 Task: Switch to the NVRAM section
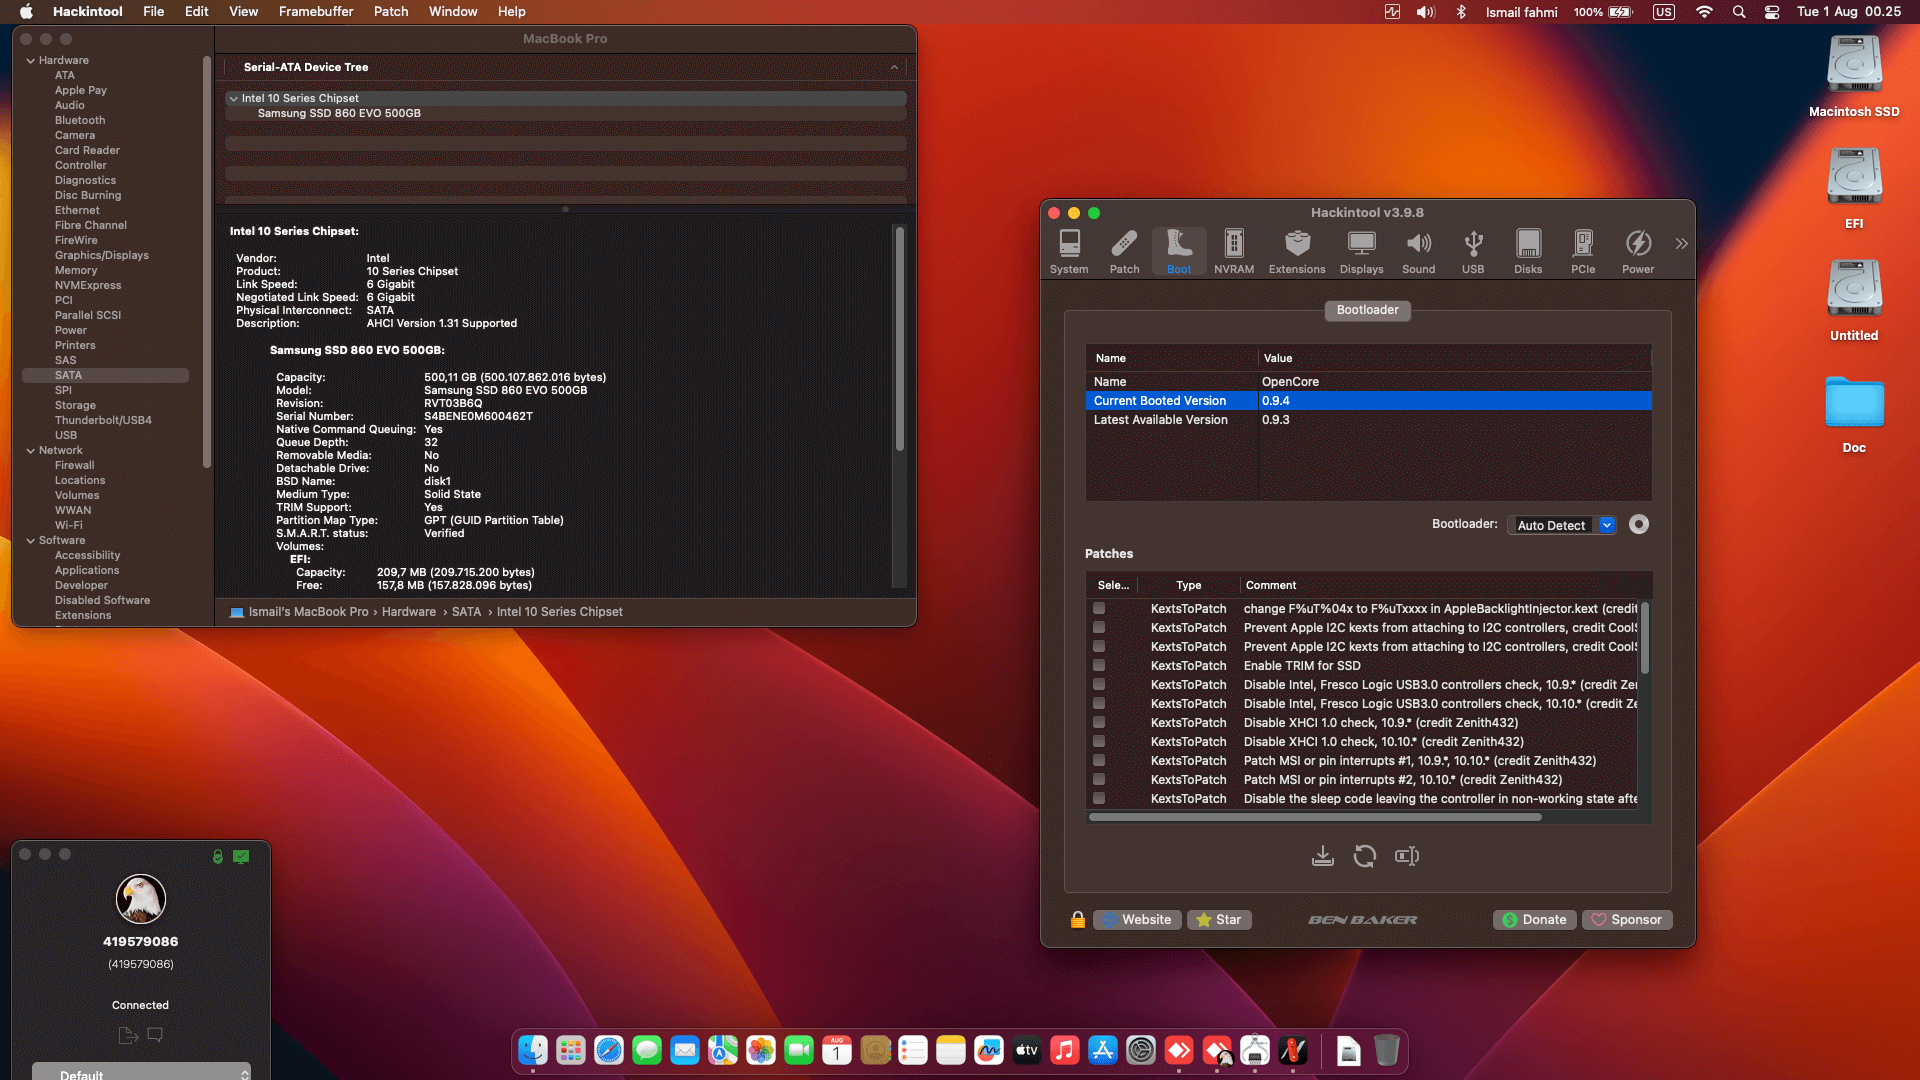click(1234, 250)
